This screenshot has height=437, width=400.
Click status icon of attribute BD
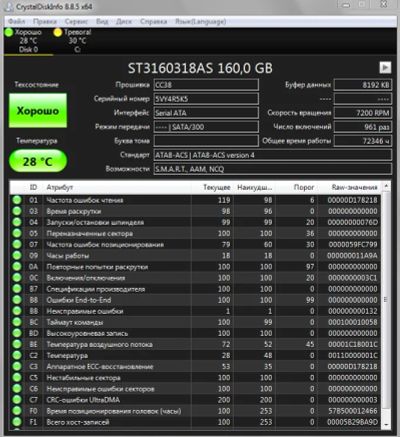pos(17,333)
